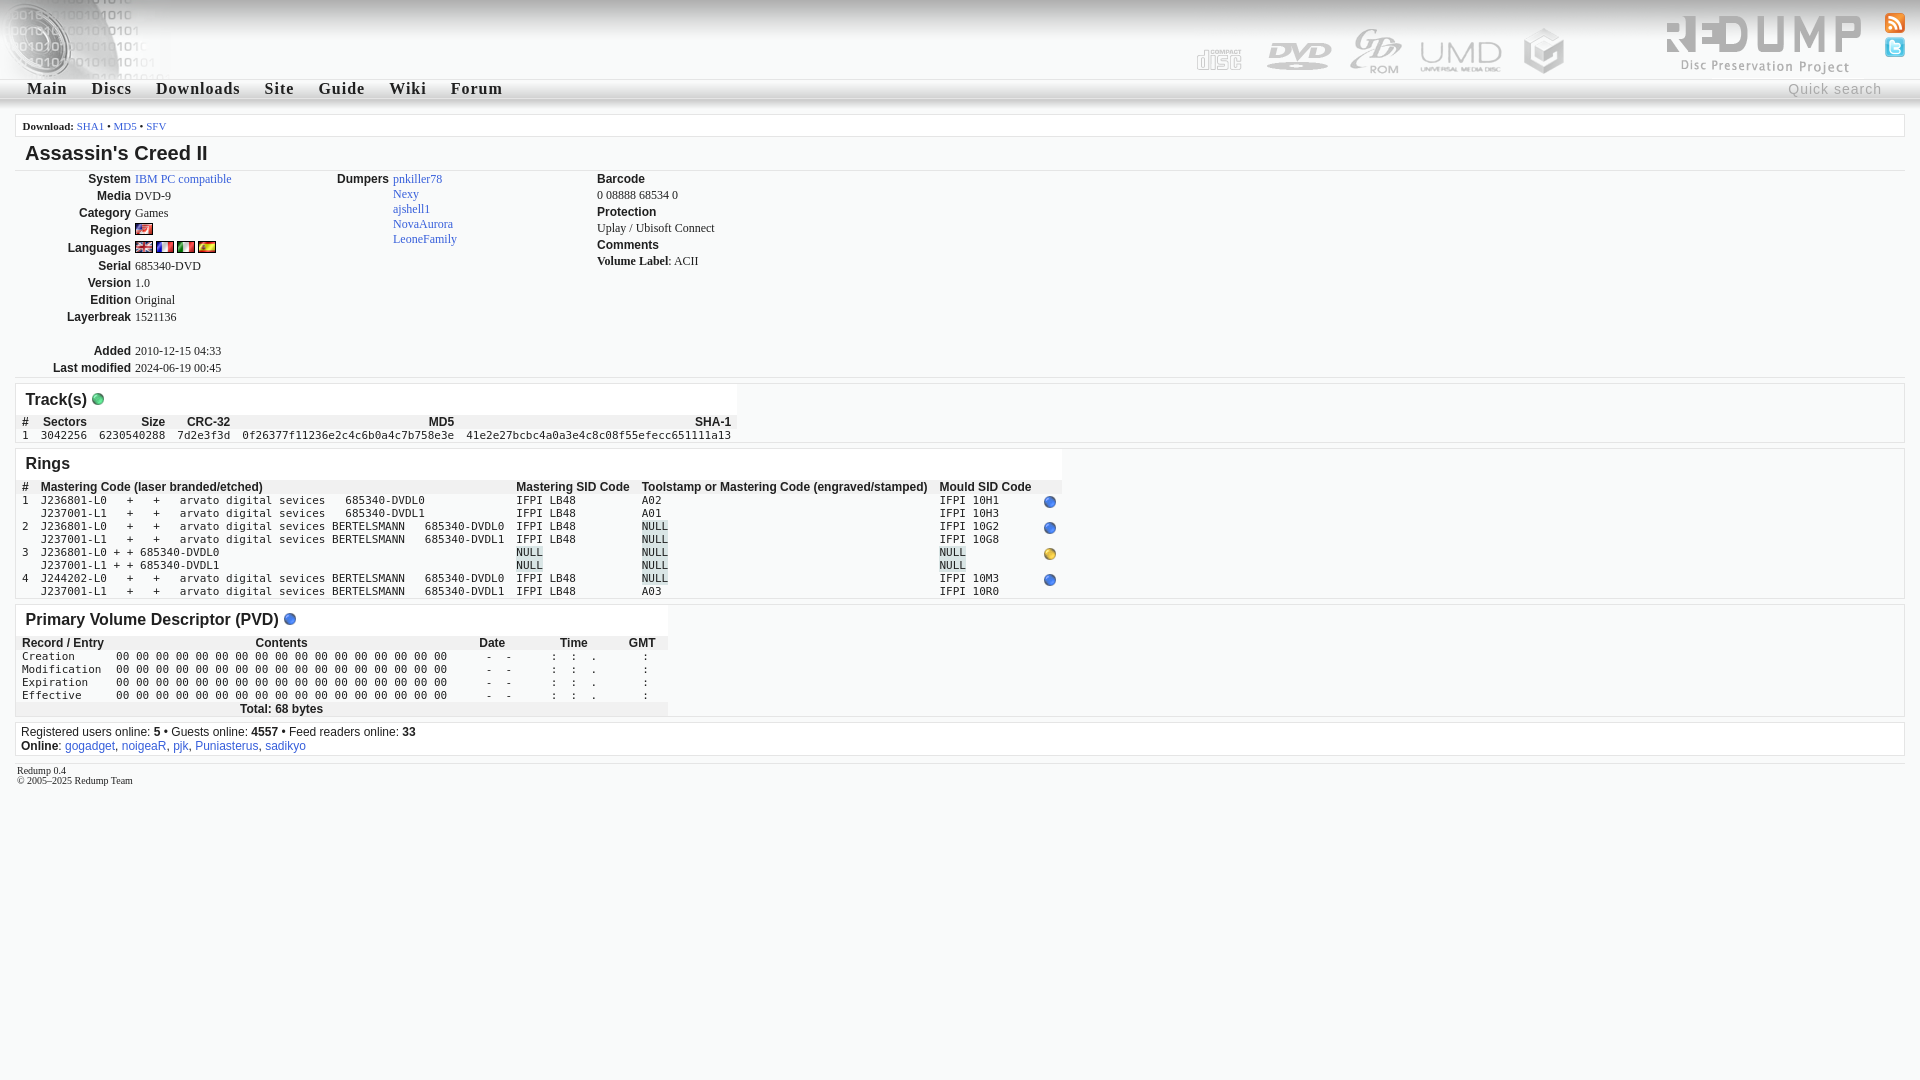The image size is (1920, 1080).
Task: Download the SFV file
Action: pyautogui.click(x=156, y=126)
